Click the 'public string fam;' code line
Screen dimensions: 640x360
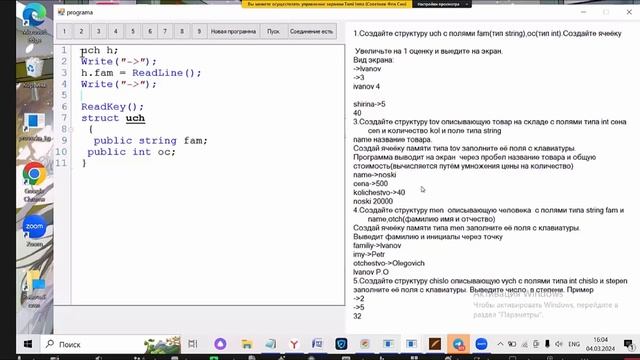[151, 141]
